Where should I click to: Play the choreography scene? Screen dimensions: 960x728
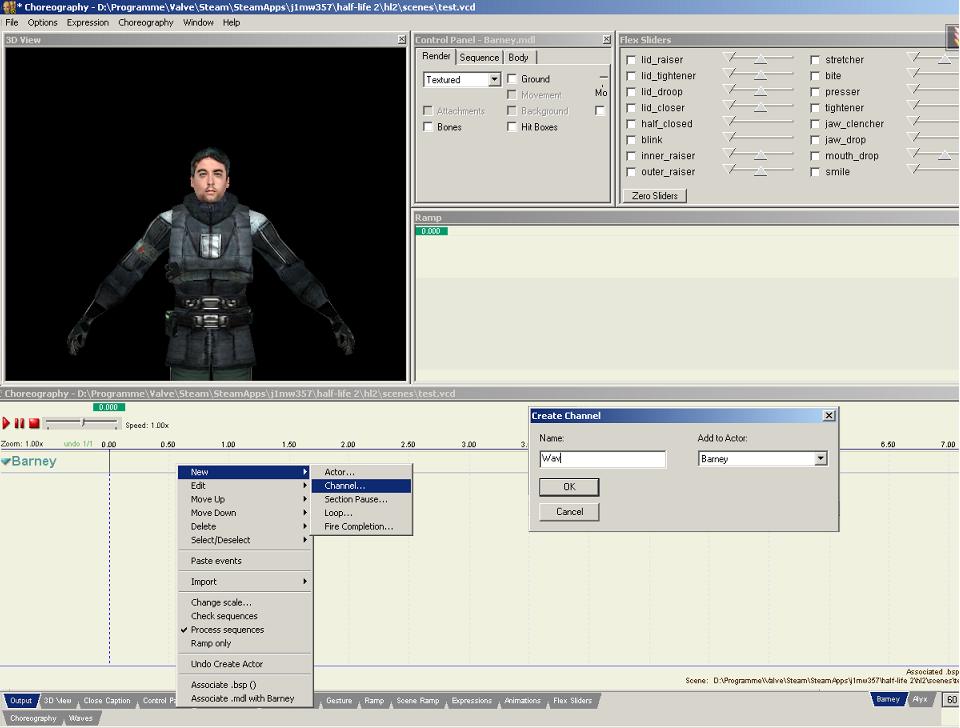6,423
